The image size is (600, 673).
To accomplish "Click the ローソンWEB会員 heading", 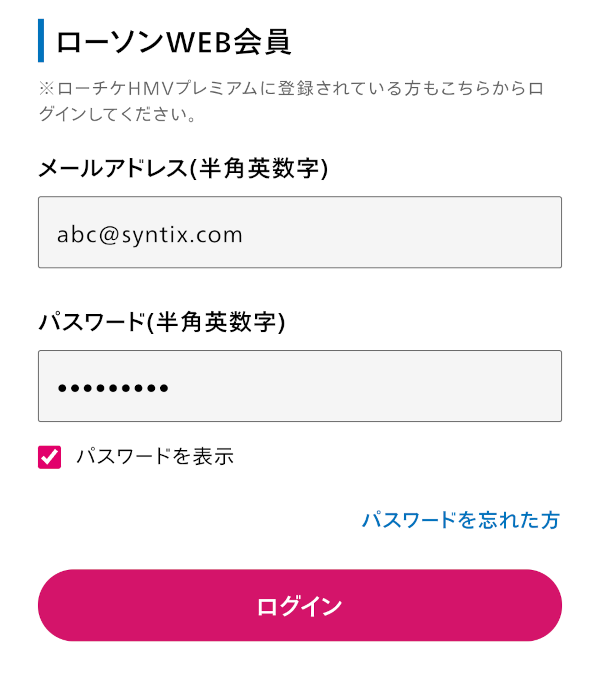I will (173, 42).
